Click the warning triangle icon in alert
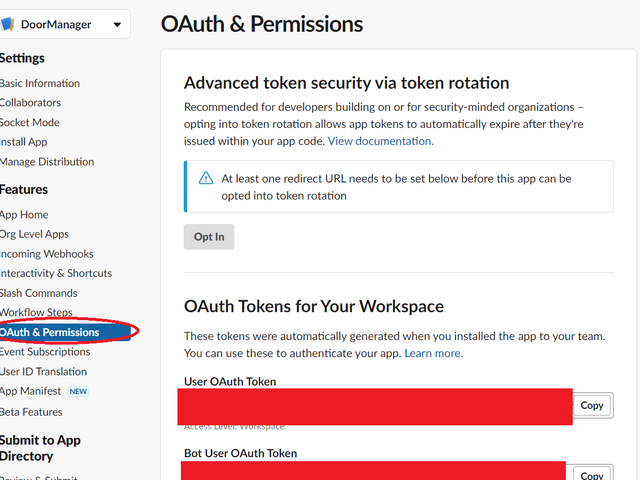 click(206, 179)
